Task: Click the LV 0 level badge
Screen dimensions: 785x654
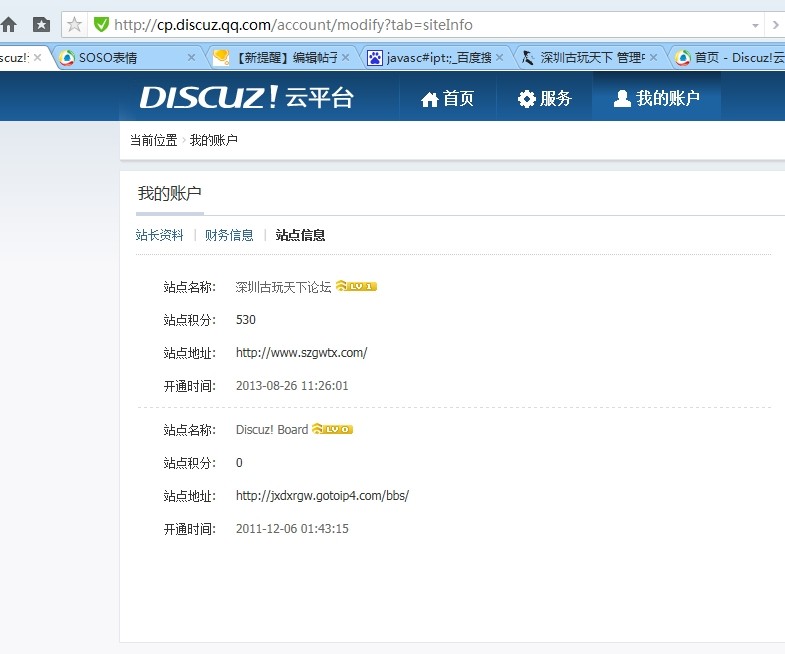Action: pyautogui.click(x=332, y=429)
